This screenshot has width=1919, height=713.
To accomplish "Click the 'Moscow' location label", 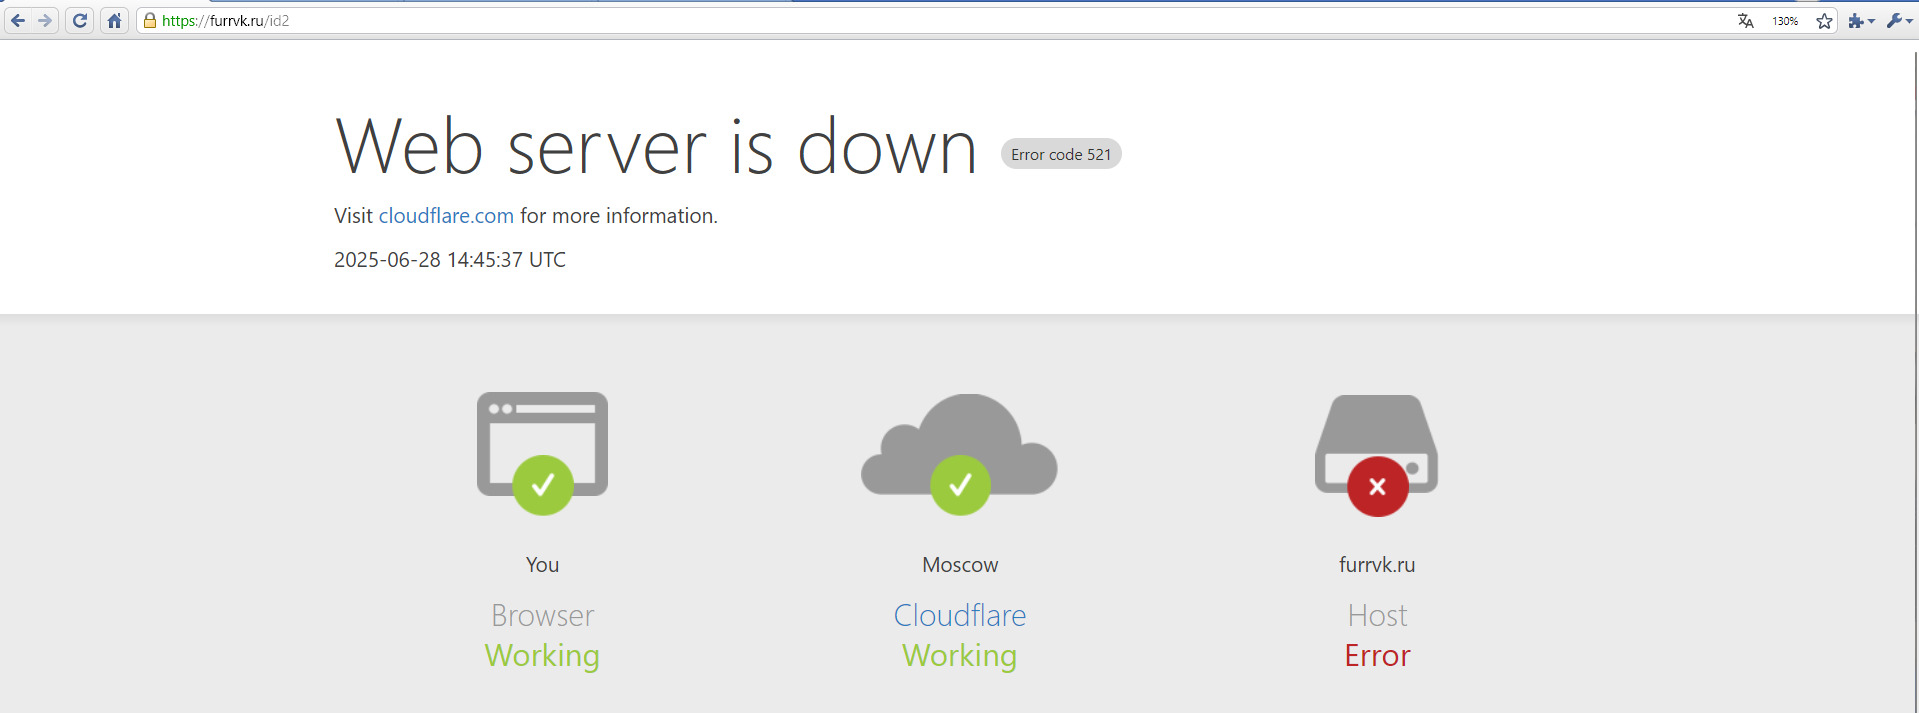I will (x=960, y=565).
